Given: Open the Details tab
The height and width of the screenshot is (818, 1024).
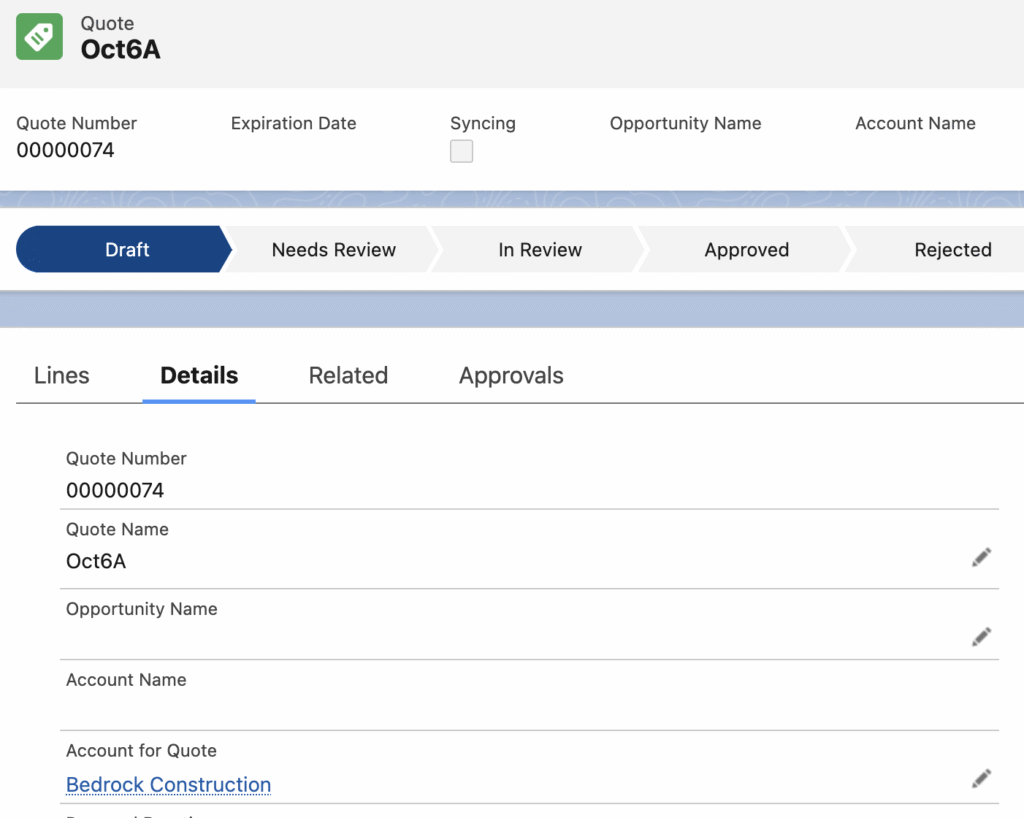Looking at the screenshot, I should (x=199, y=376).
